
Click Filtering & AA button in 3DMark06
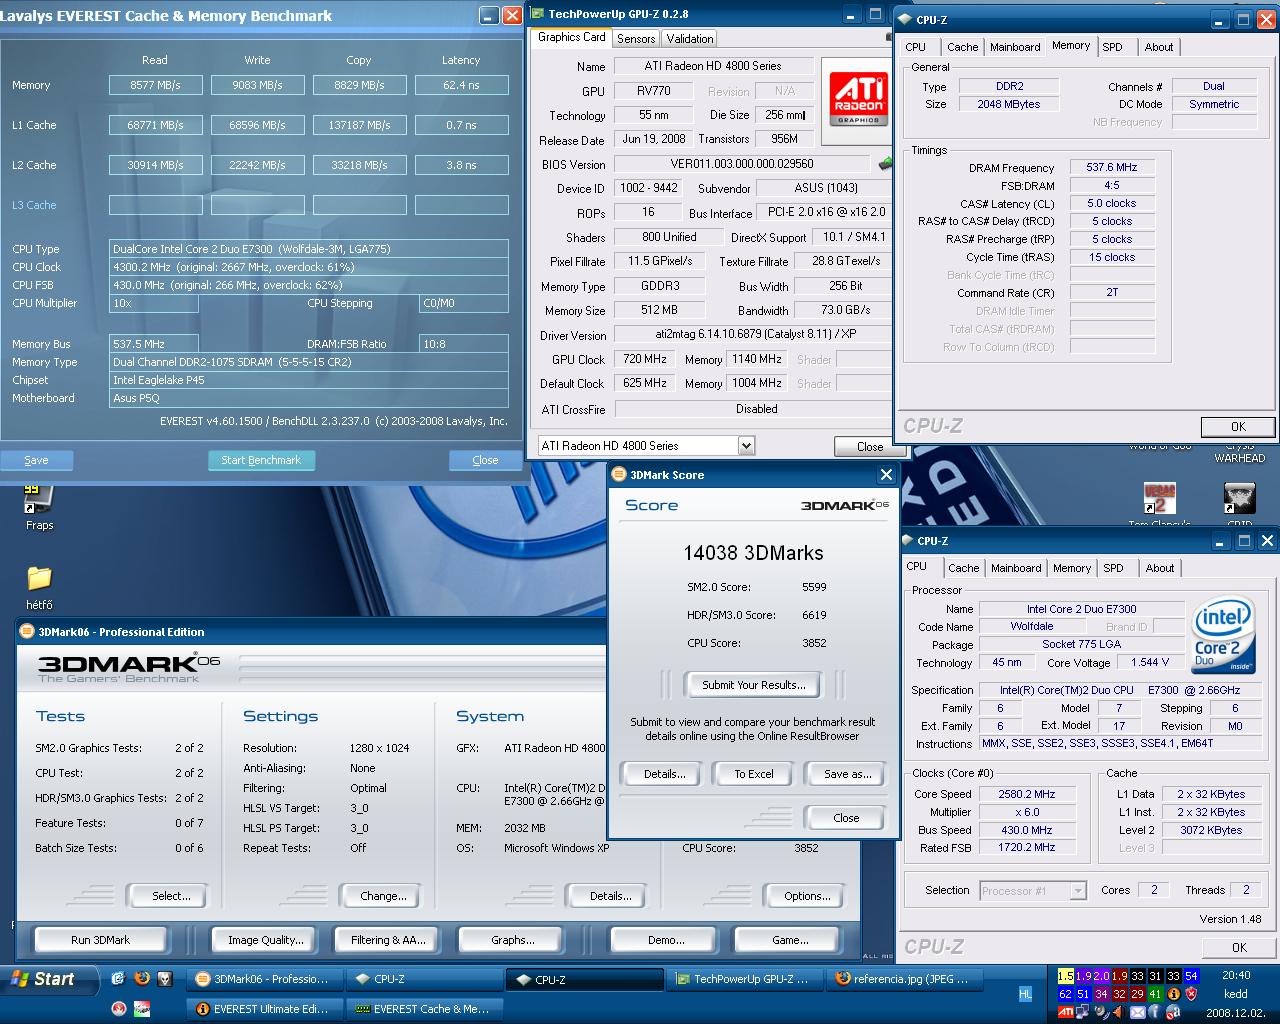tap(388, 940)
